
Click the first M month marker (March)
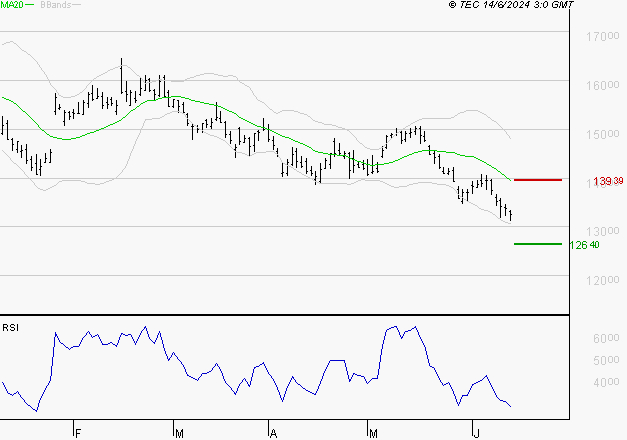[x=179, y=433]
